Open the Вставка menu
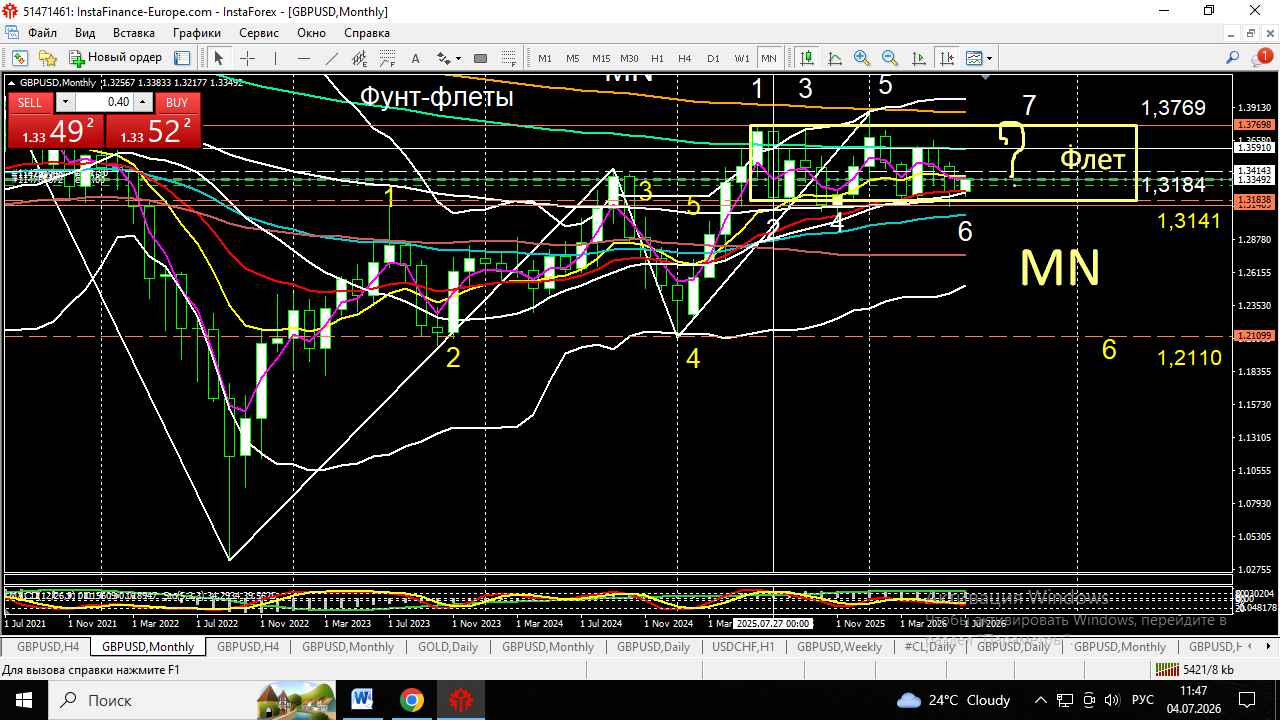Screen dimensions: 1280x720 coord(134,33)
